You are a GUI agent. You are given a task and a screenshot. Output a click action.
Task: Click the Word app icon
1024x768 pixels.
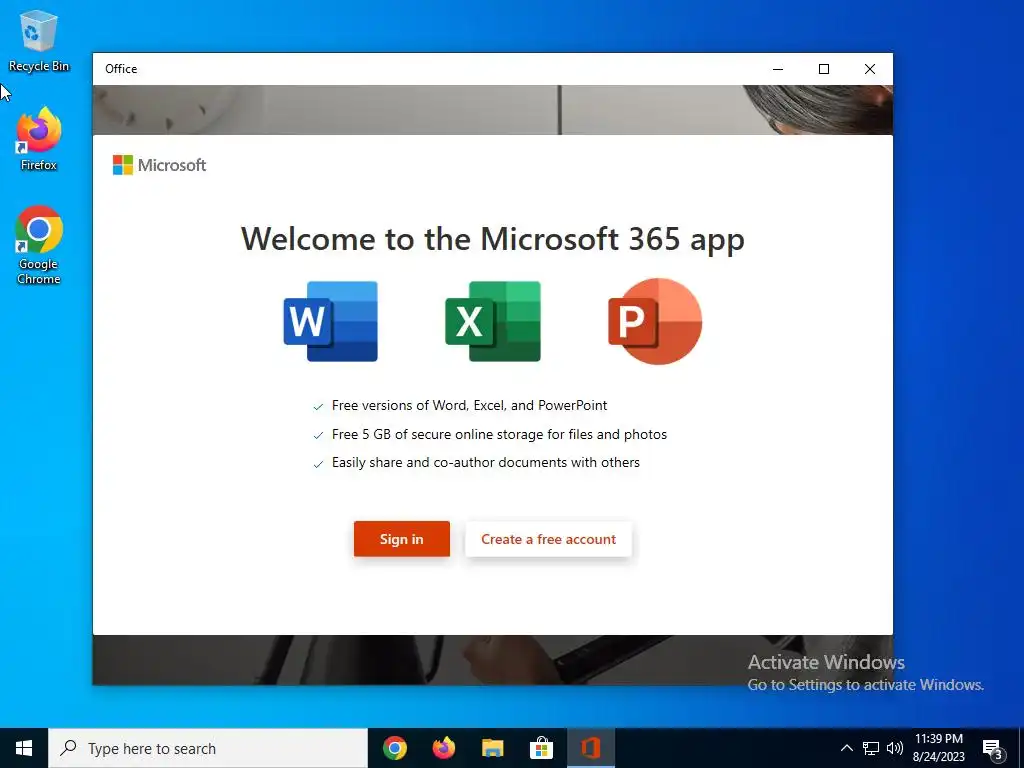pyautogui.click(x=330, y=321)
